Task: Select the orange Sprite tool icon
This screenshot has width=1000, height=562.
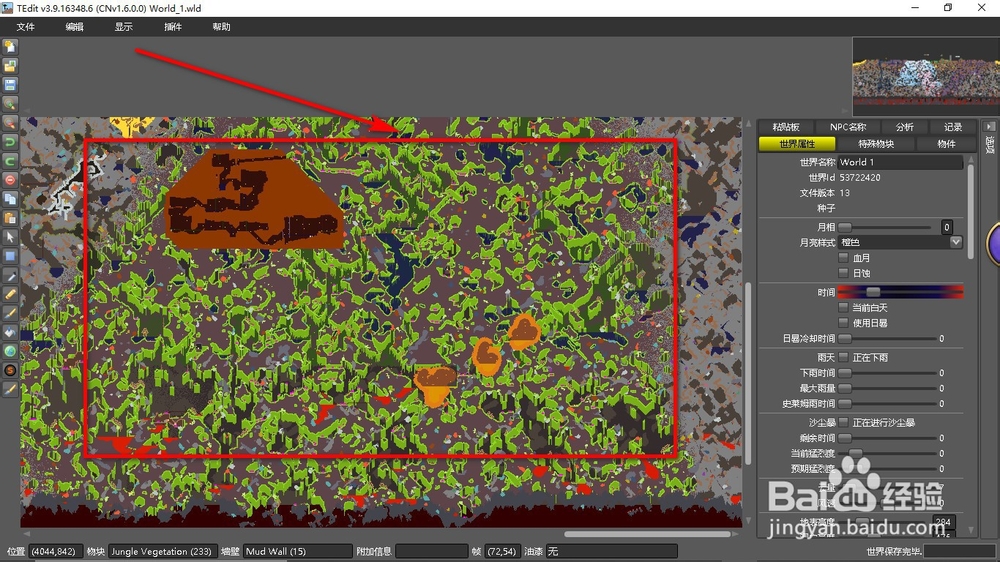Action: tap(10, 371)
